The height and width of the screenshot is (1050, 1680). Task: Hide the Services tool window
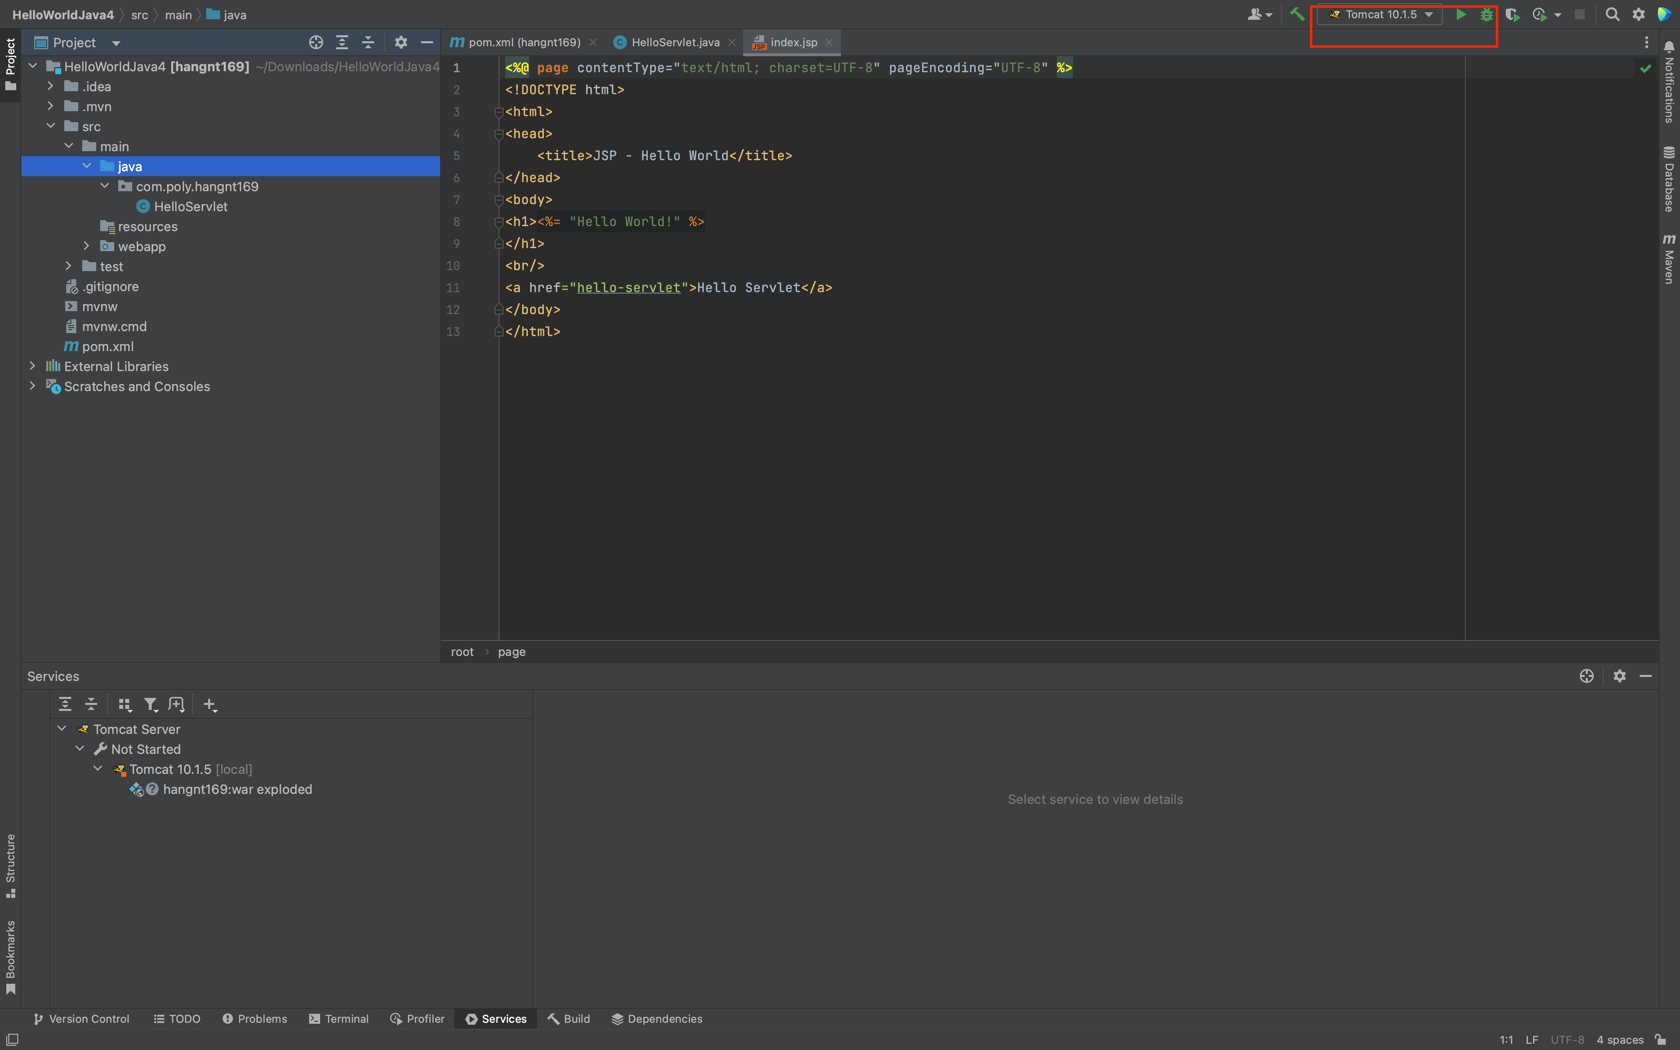click(x=1646, y=676)
